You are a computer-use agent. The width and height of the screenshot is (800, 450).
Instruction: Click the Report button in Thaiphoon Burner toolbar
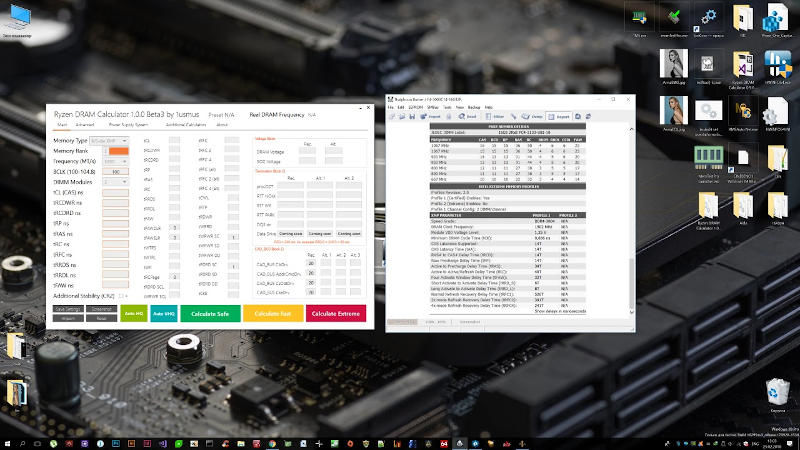click(559, 117)
